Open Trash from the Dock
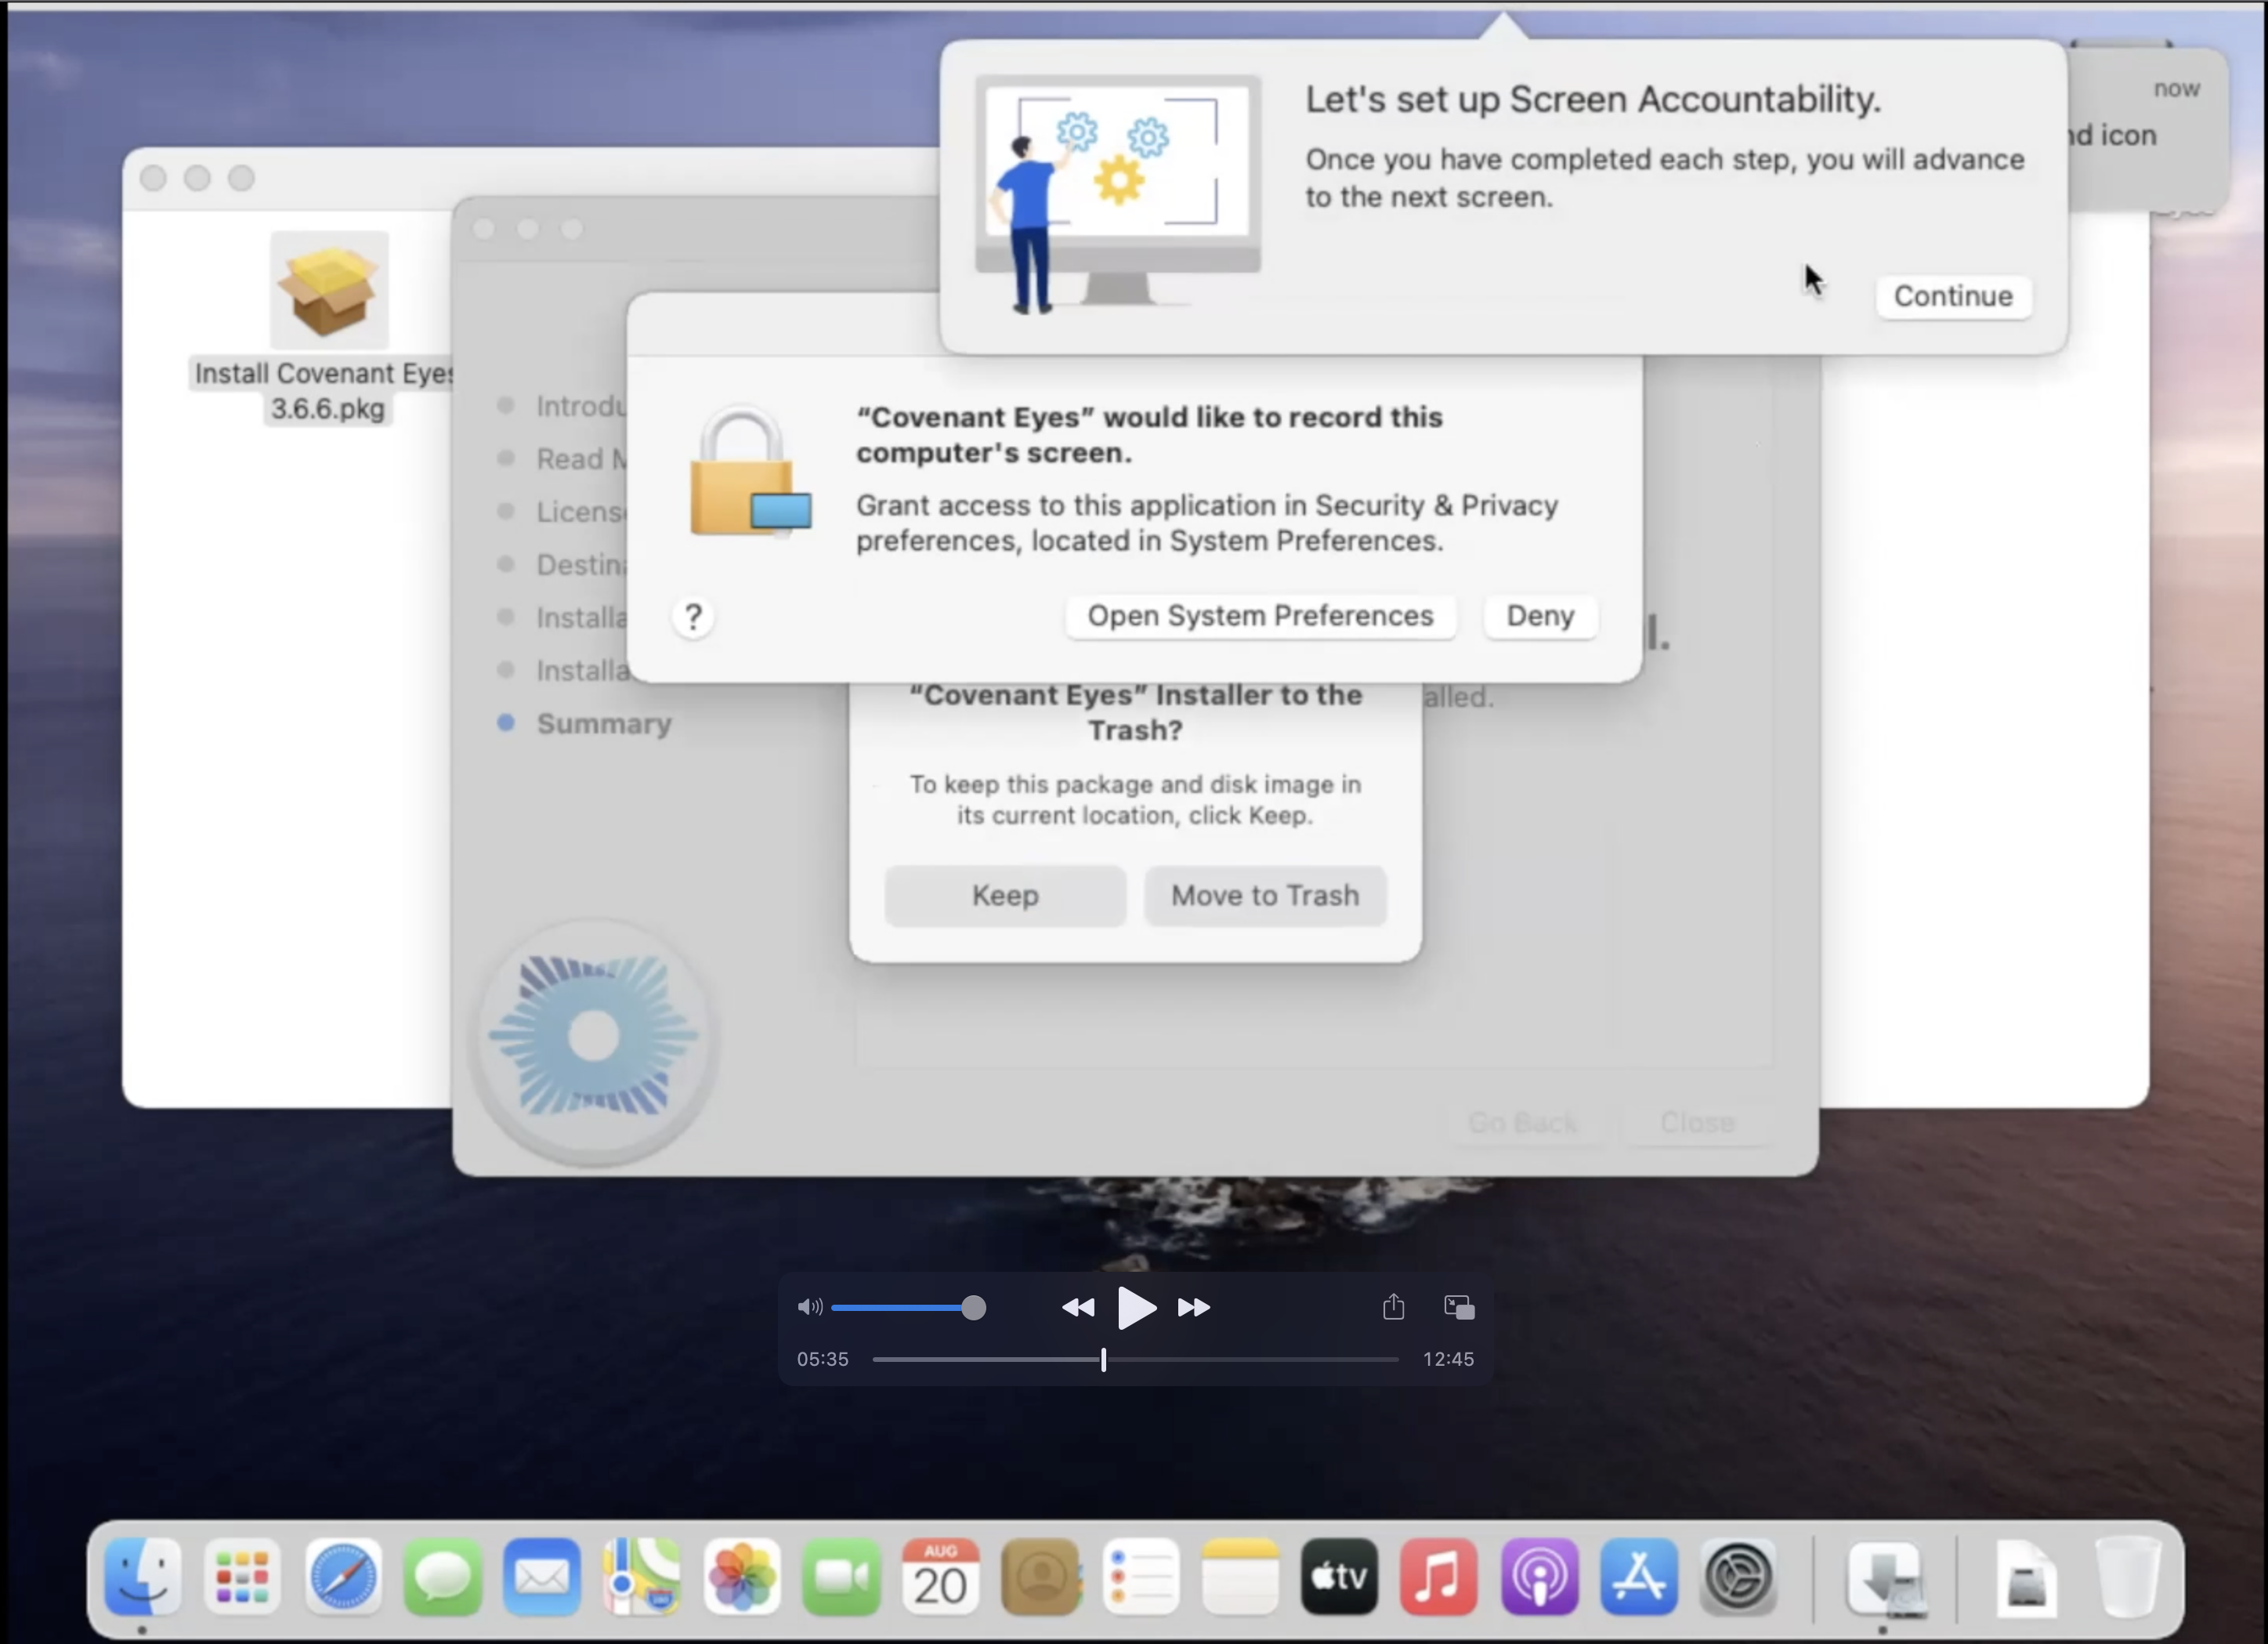 click(2128, 1577)
